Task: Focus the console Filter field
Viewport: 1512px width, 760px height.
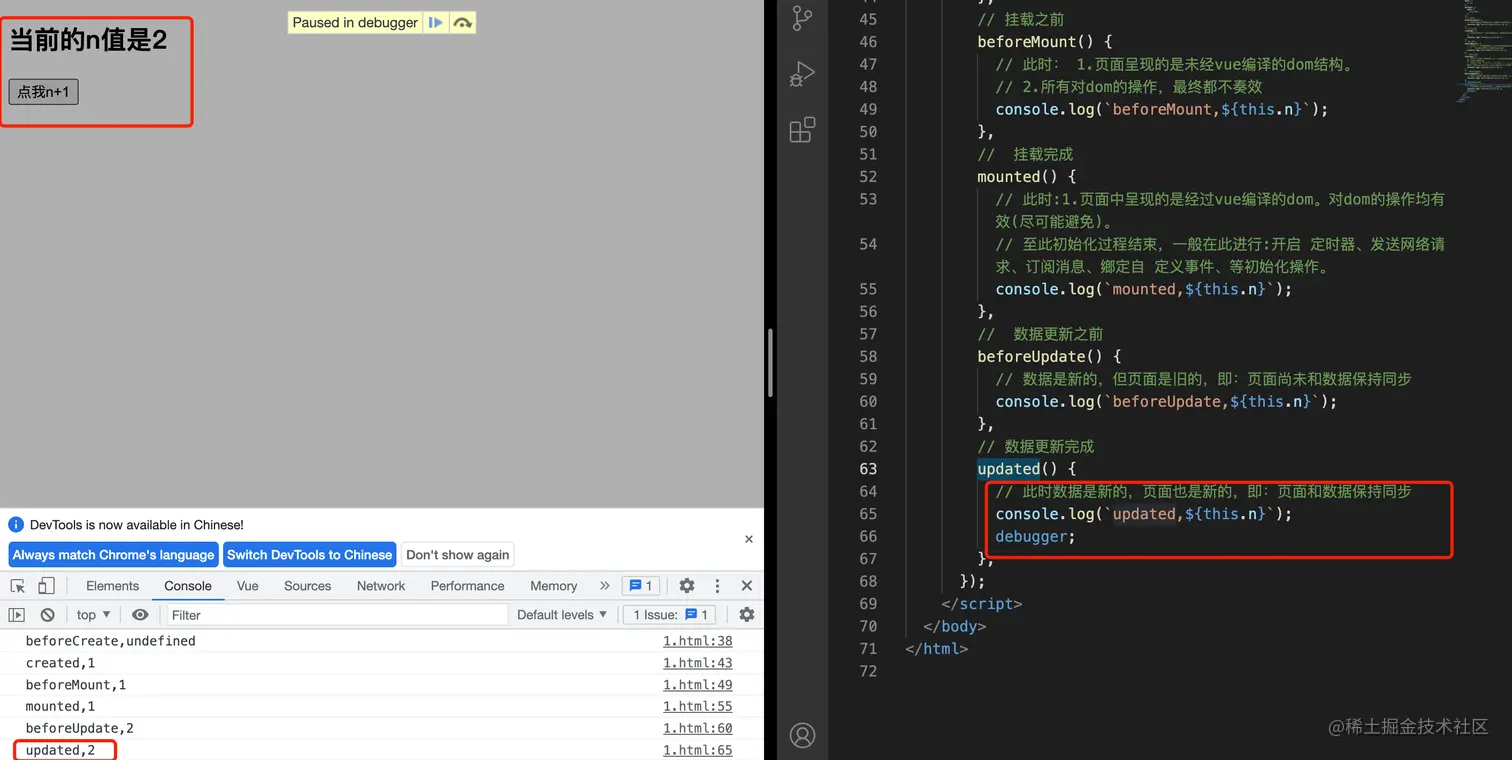Action: pyautogui.click(x=337, y=615)
